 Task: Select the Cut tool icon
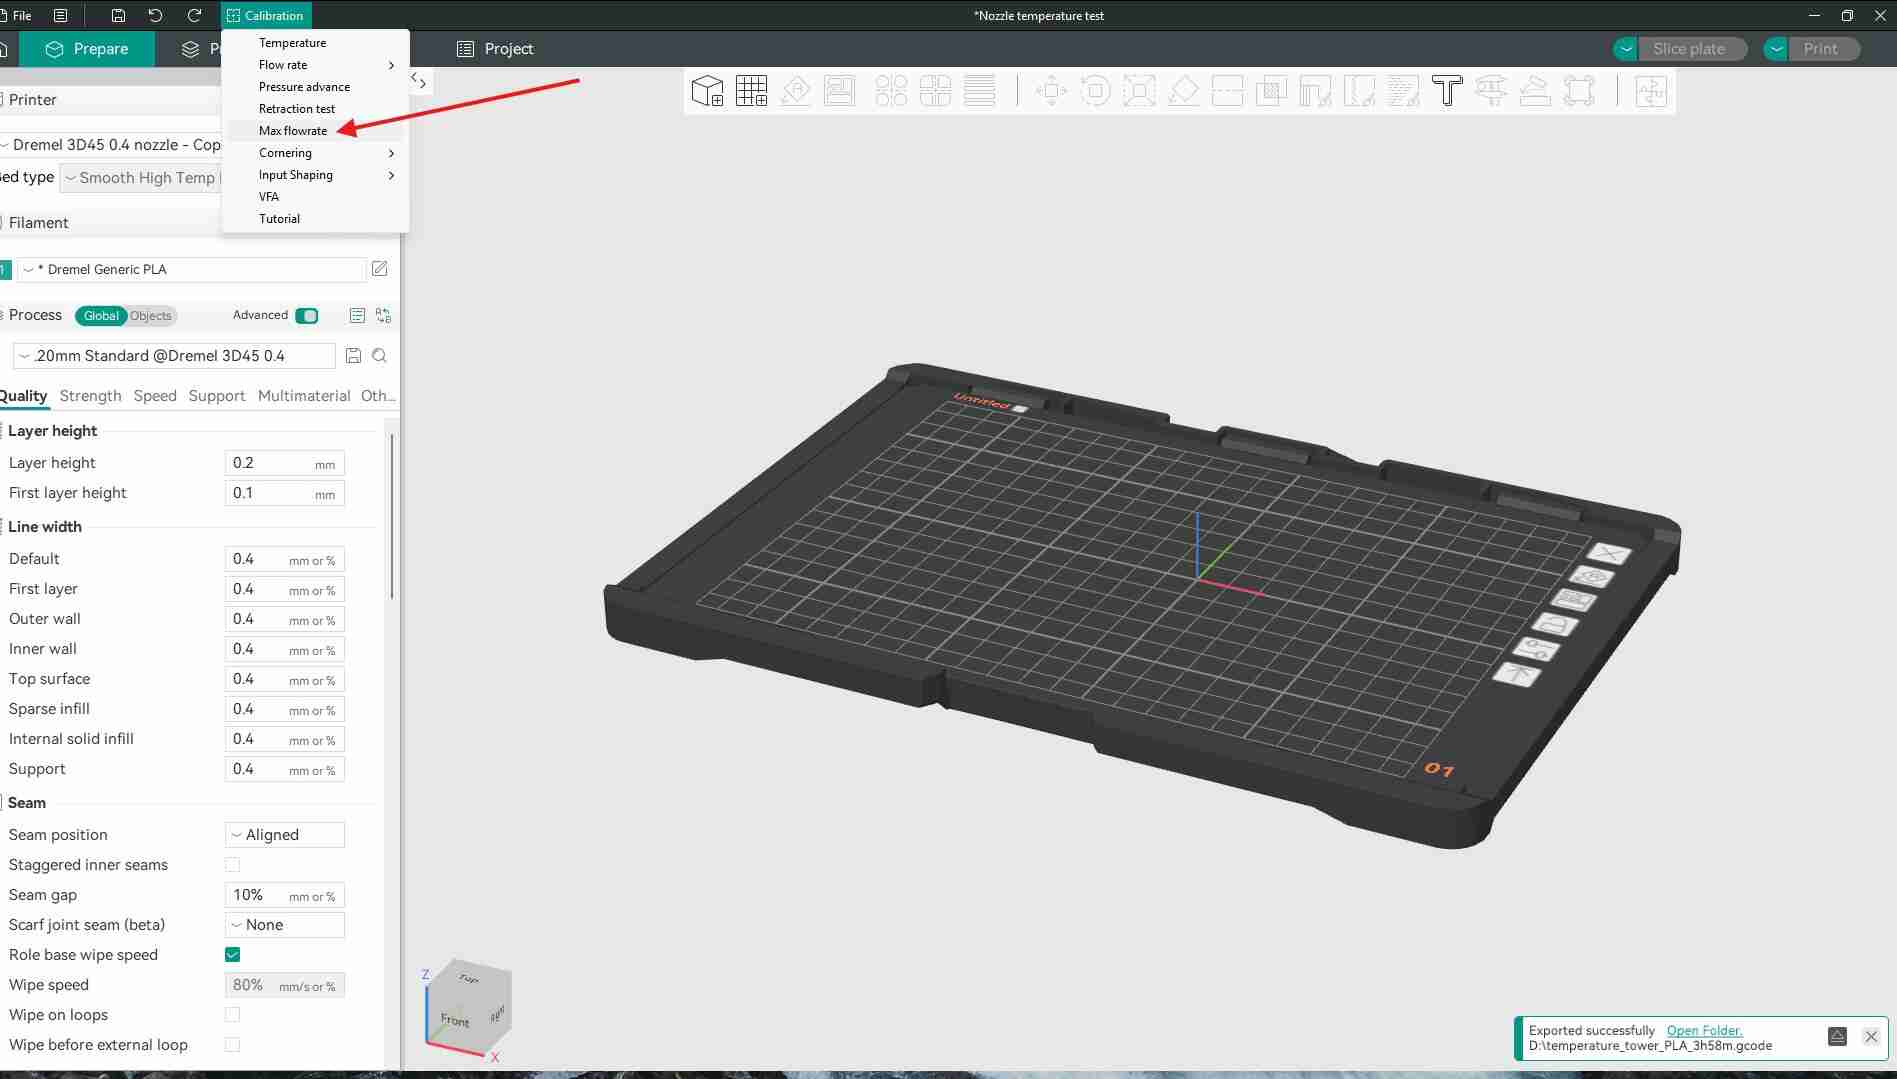point(1227,91)
